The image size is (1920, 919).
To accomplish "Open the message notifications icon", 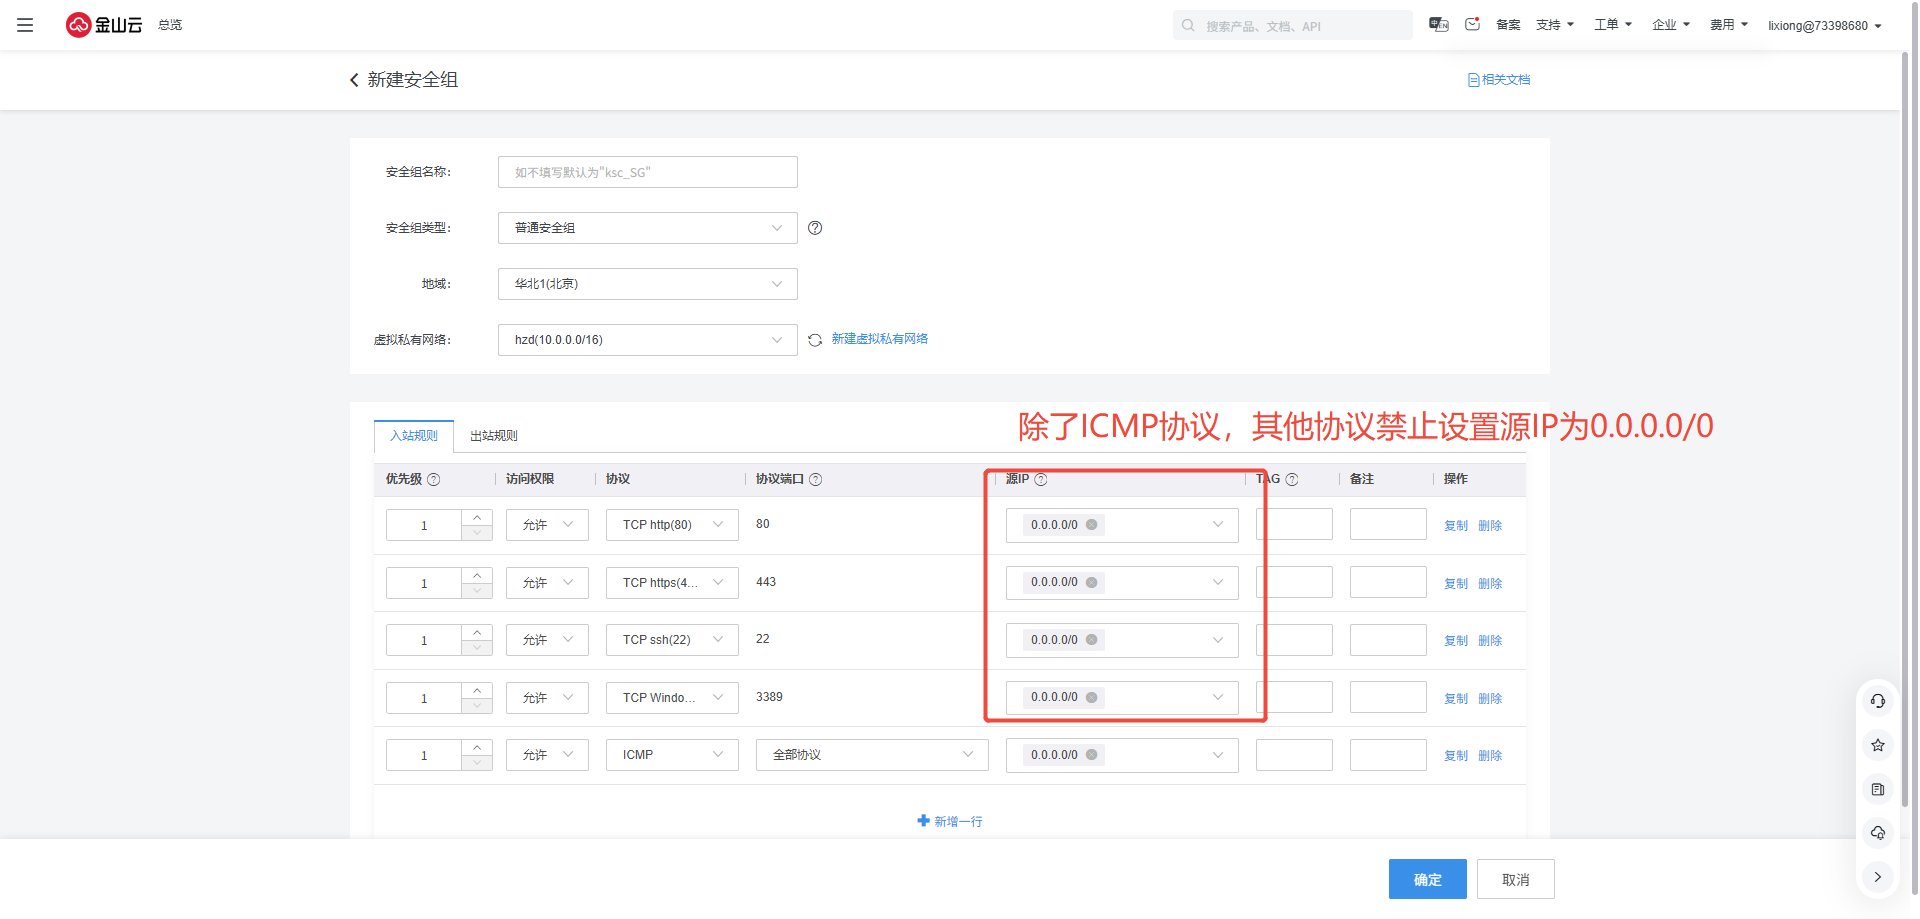I will 1472,25.
